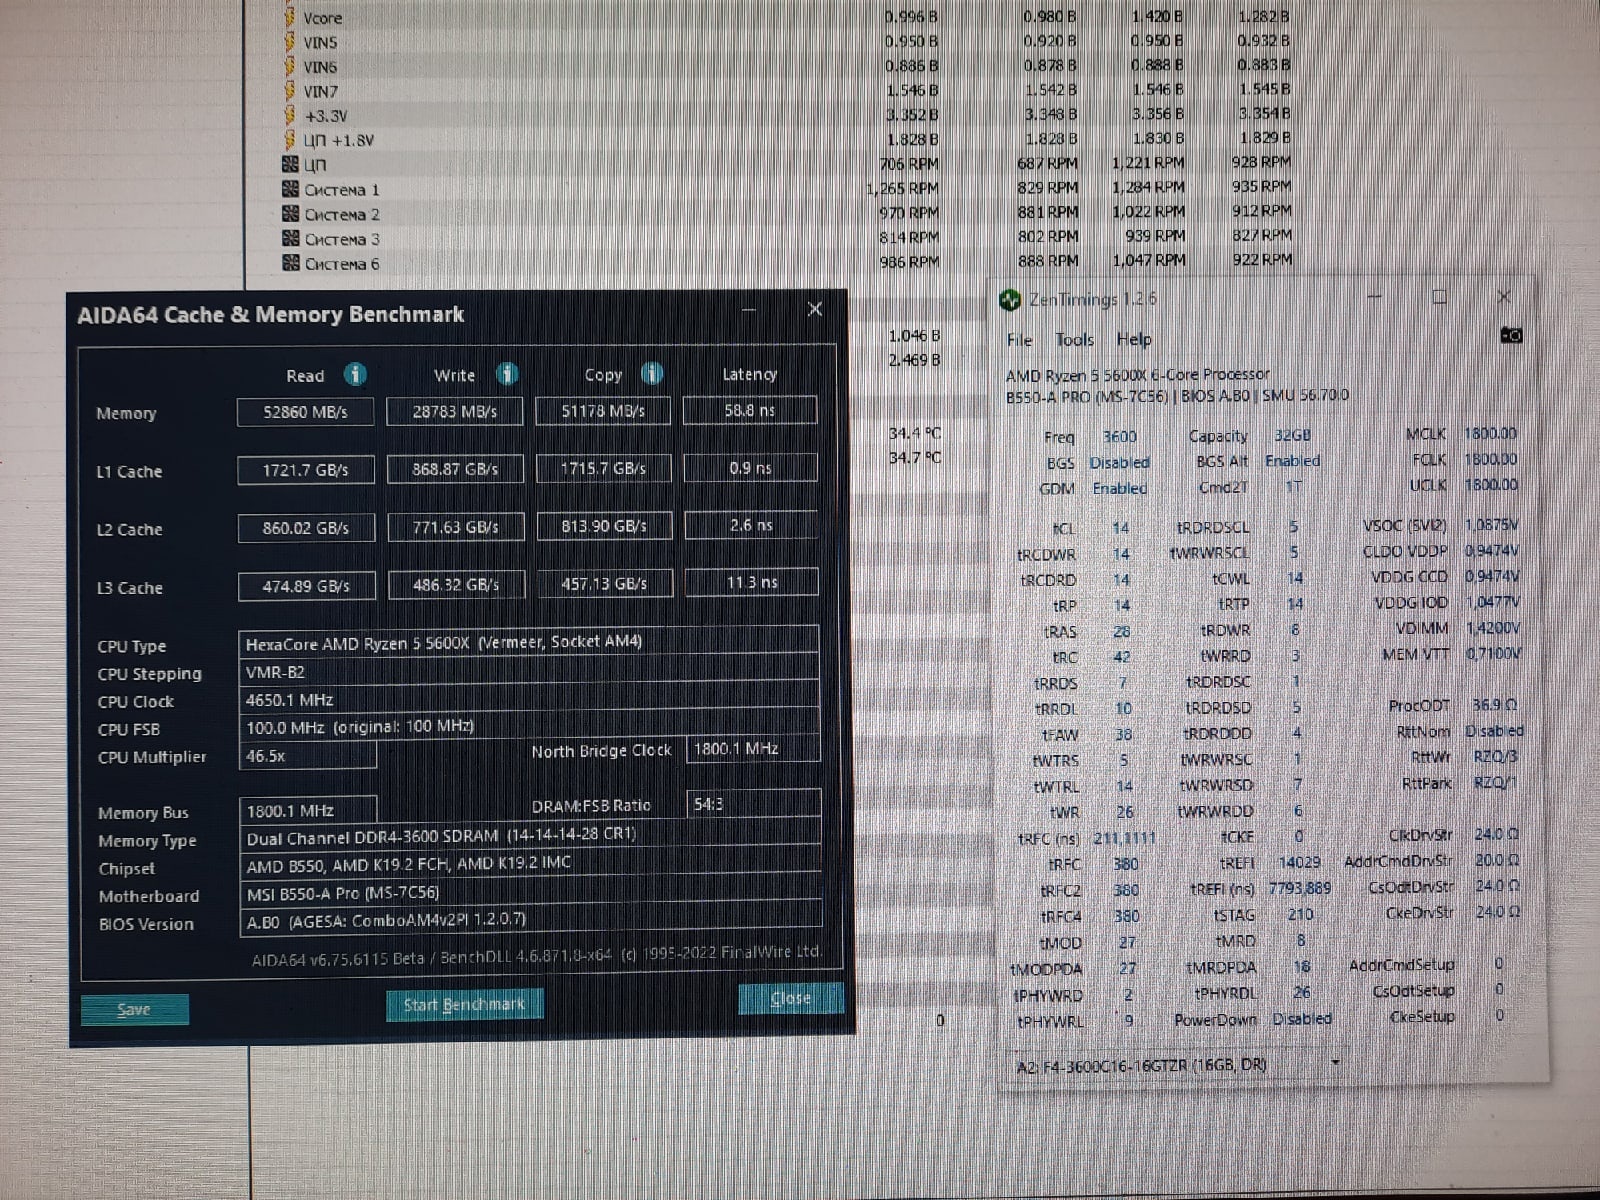Click the Capacity value 32GB in ZenTimings
The height and width of the screenshot is (1200, 1600).
coord(1293,436)
